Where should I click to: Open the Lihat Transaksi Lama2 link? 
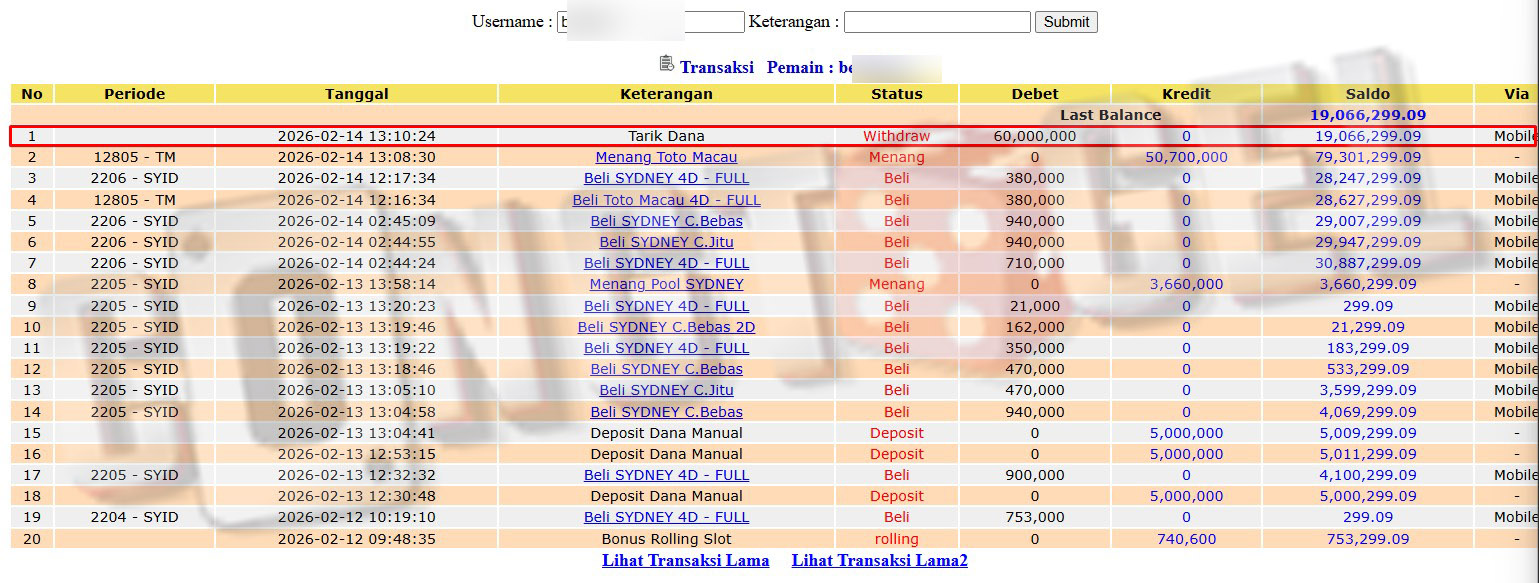(879, 560)
